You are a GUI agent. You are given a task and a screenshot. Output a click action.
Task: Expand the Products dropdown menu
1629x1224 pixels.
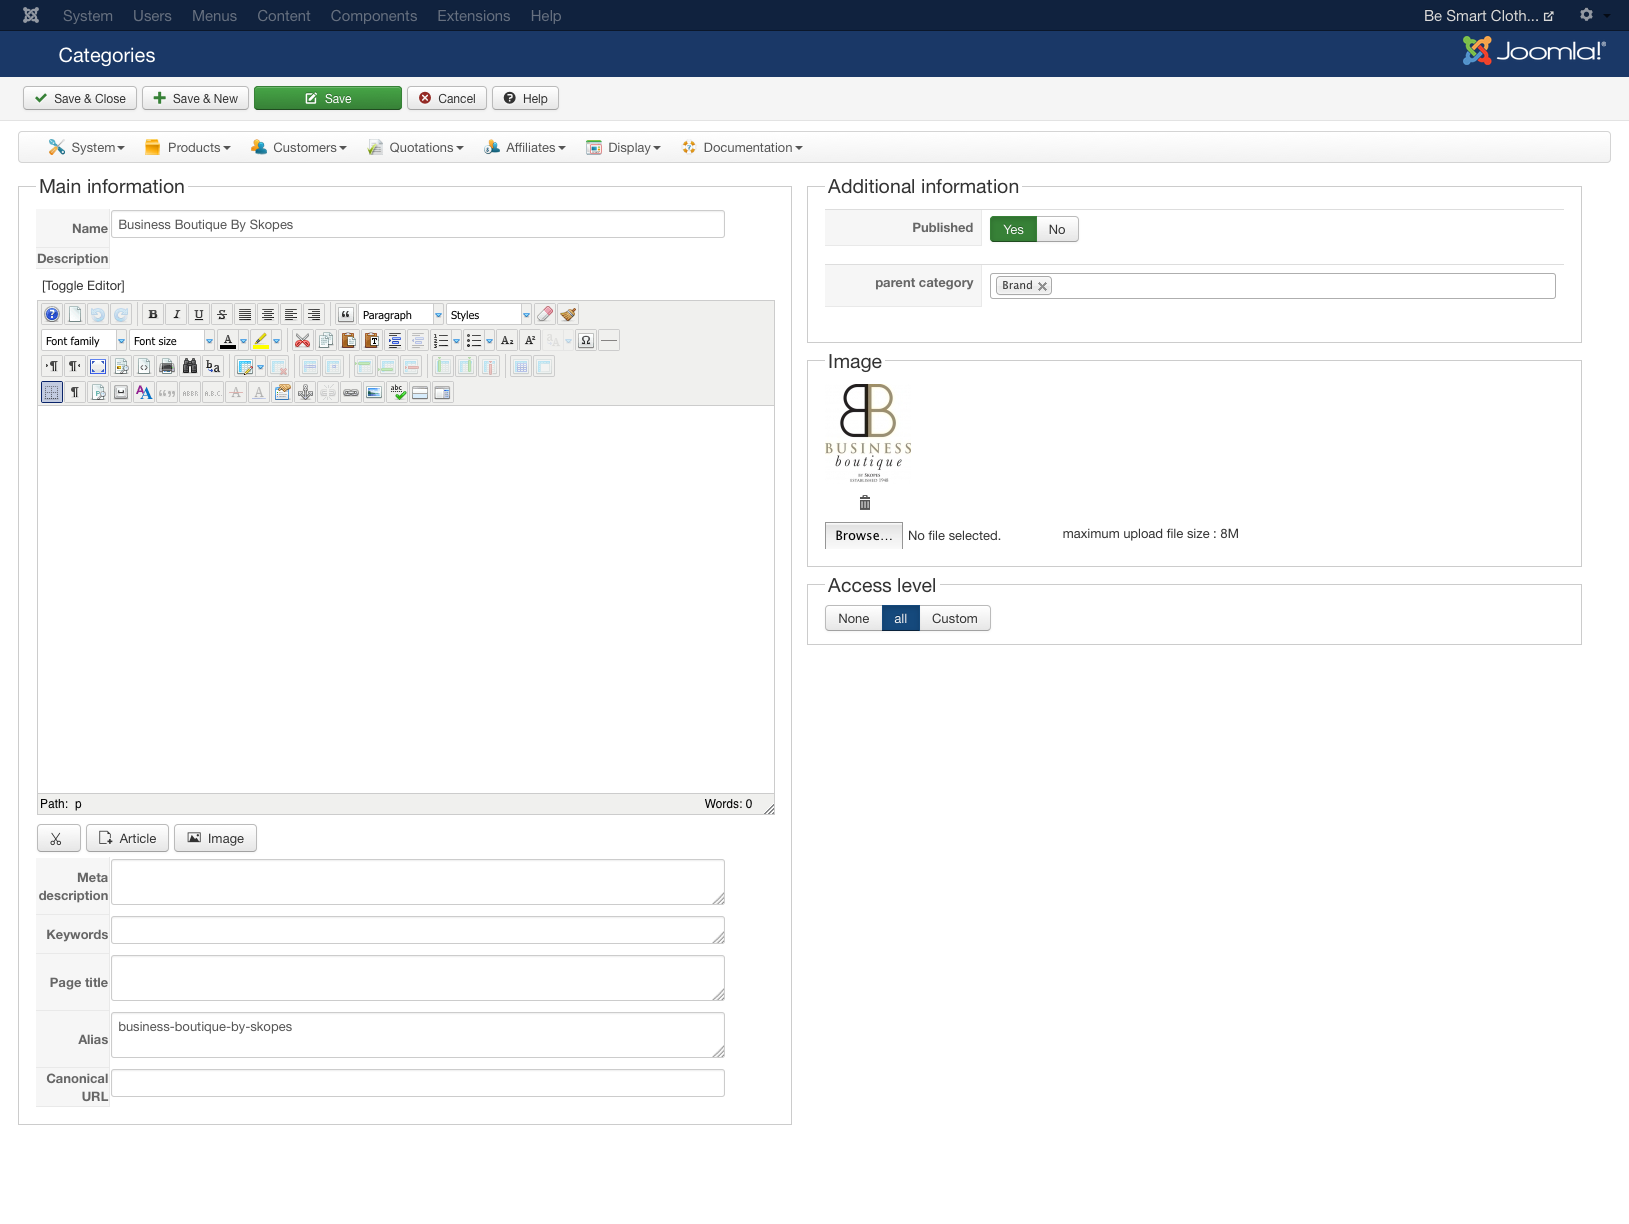pos(188,148)
